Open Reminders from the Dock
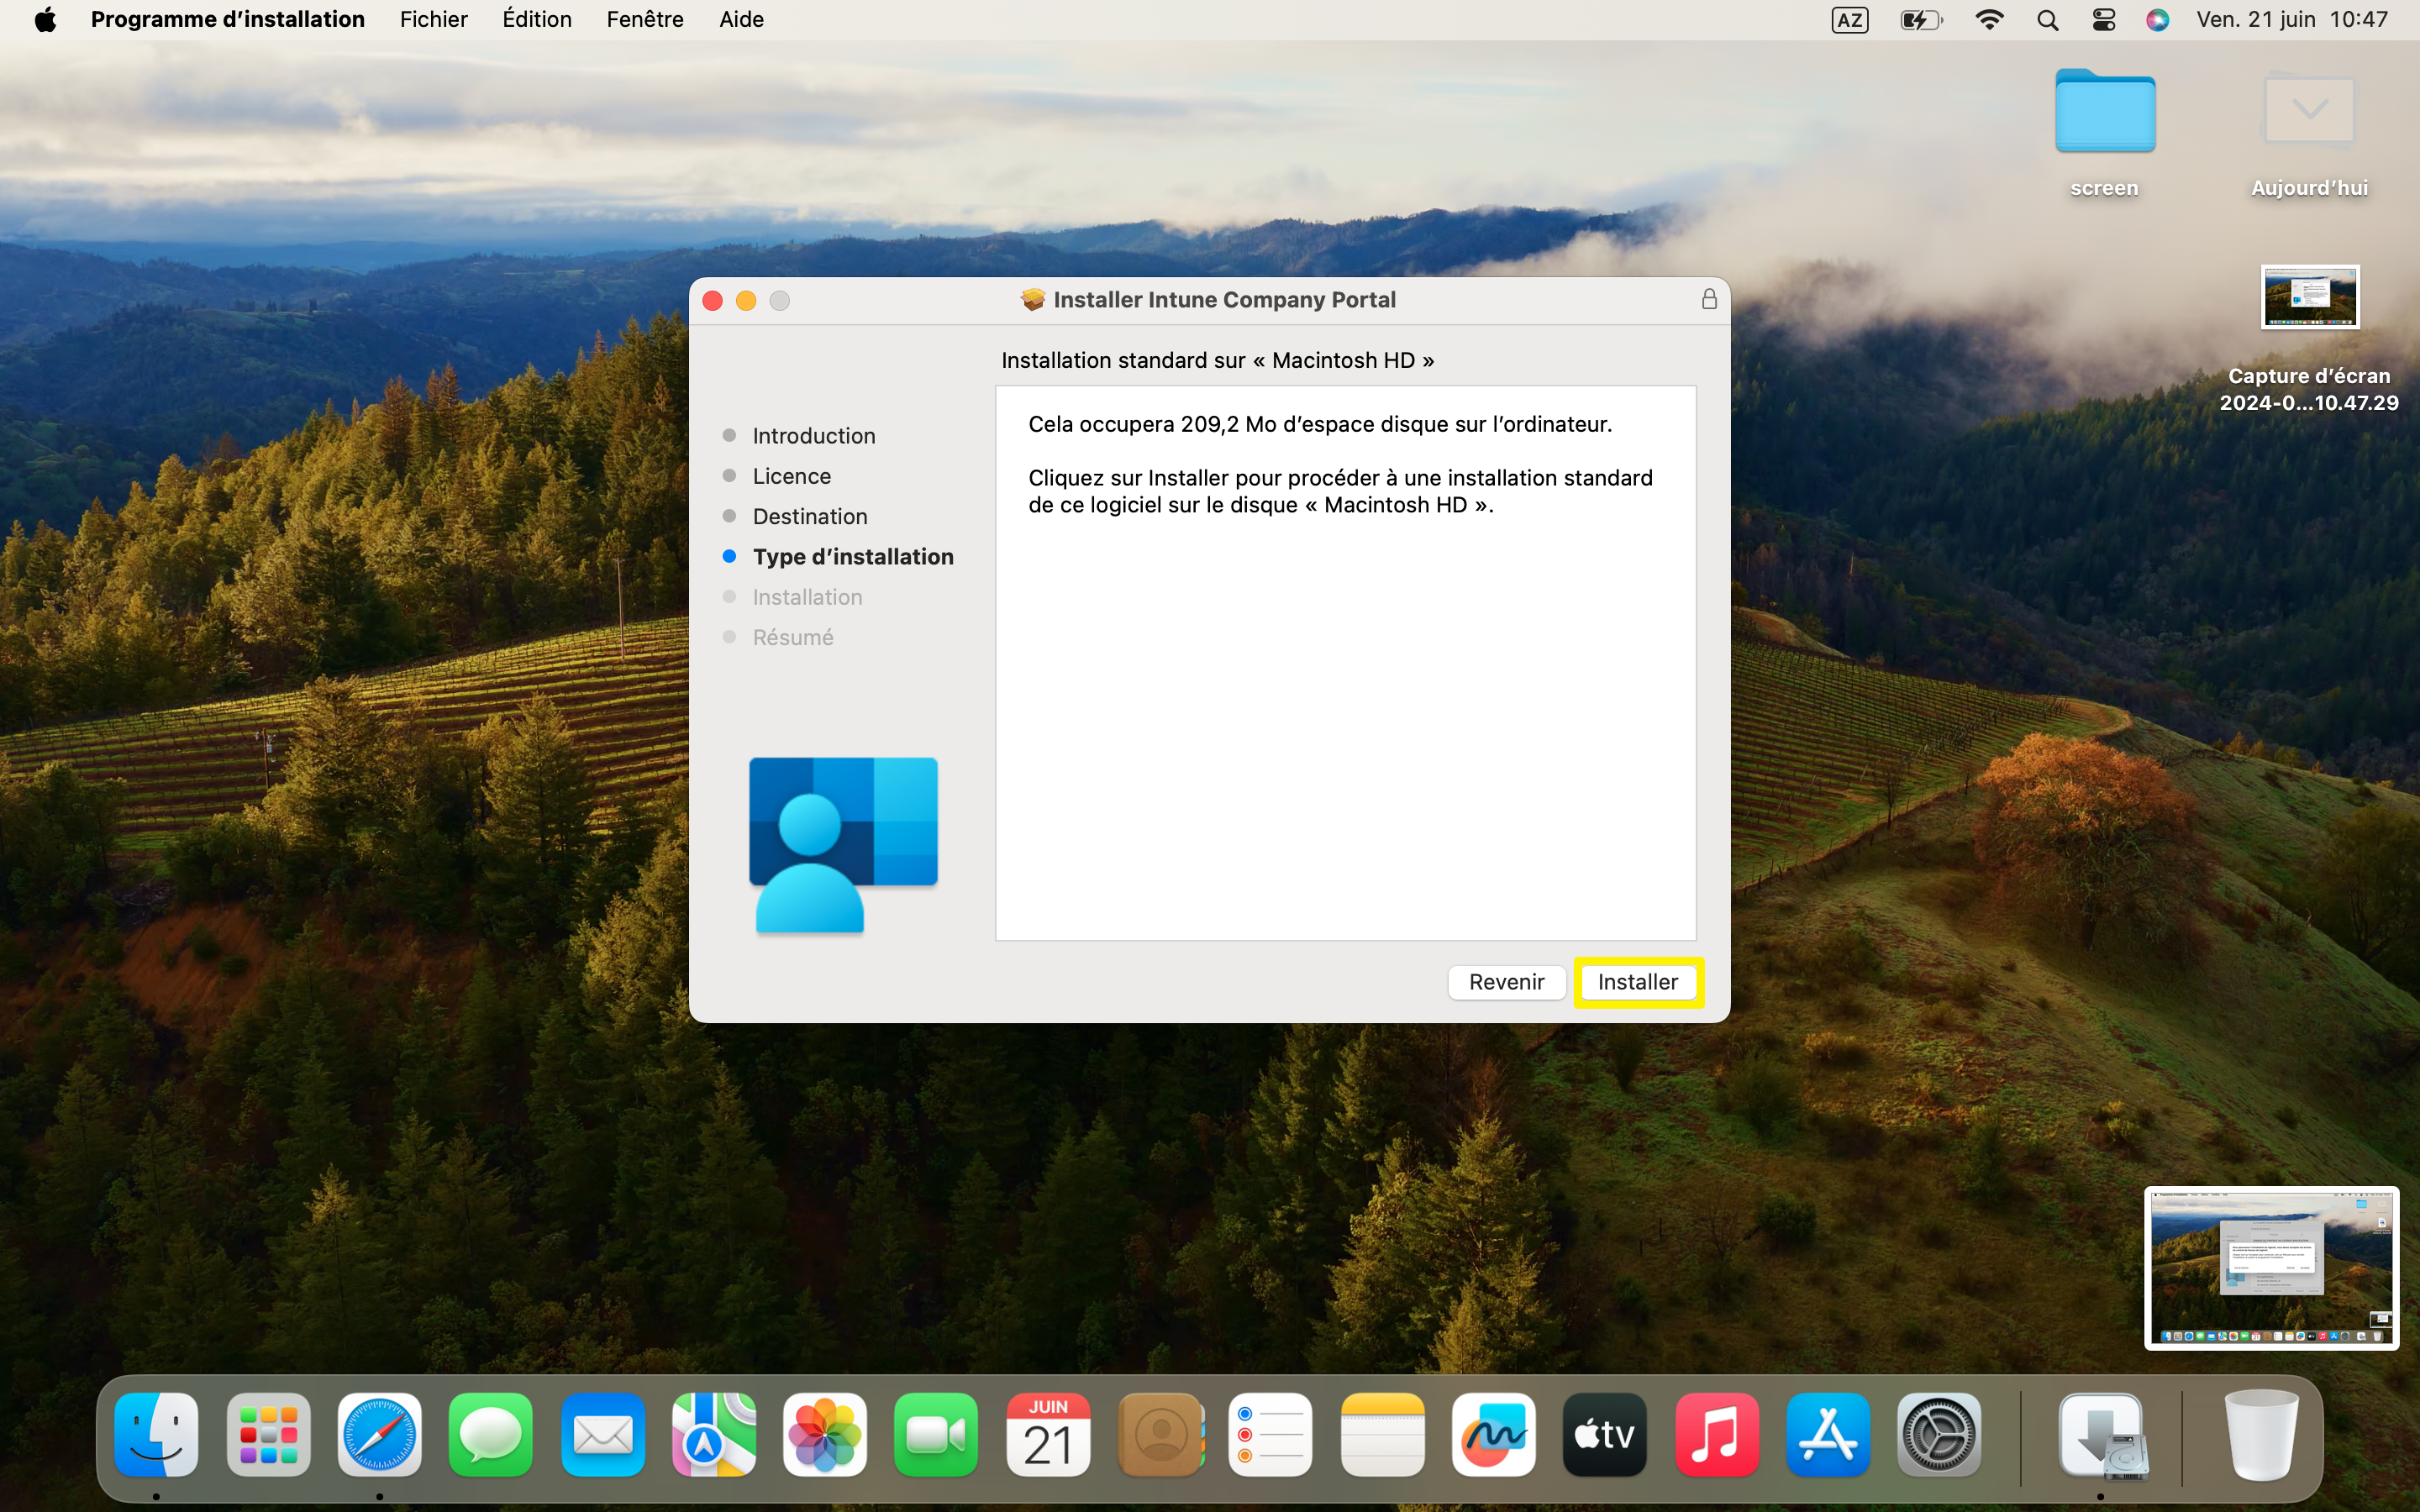Viewport: 2420px width, 1512px height. pyautogui.click(x=1271, y=1434)
